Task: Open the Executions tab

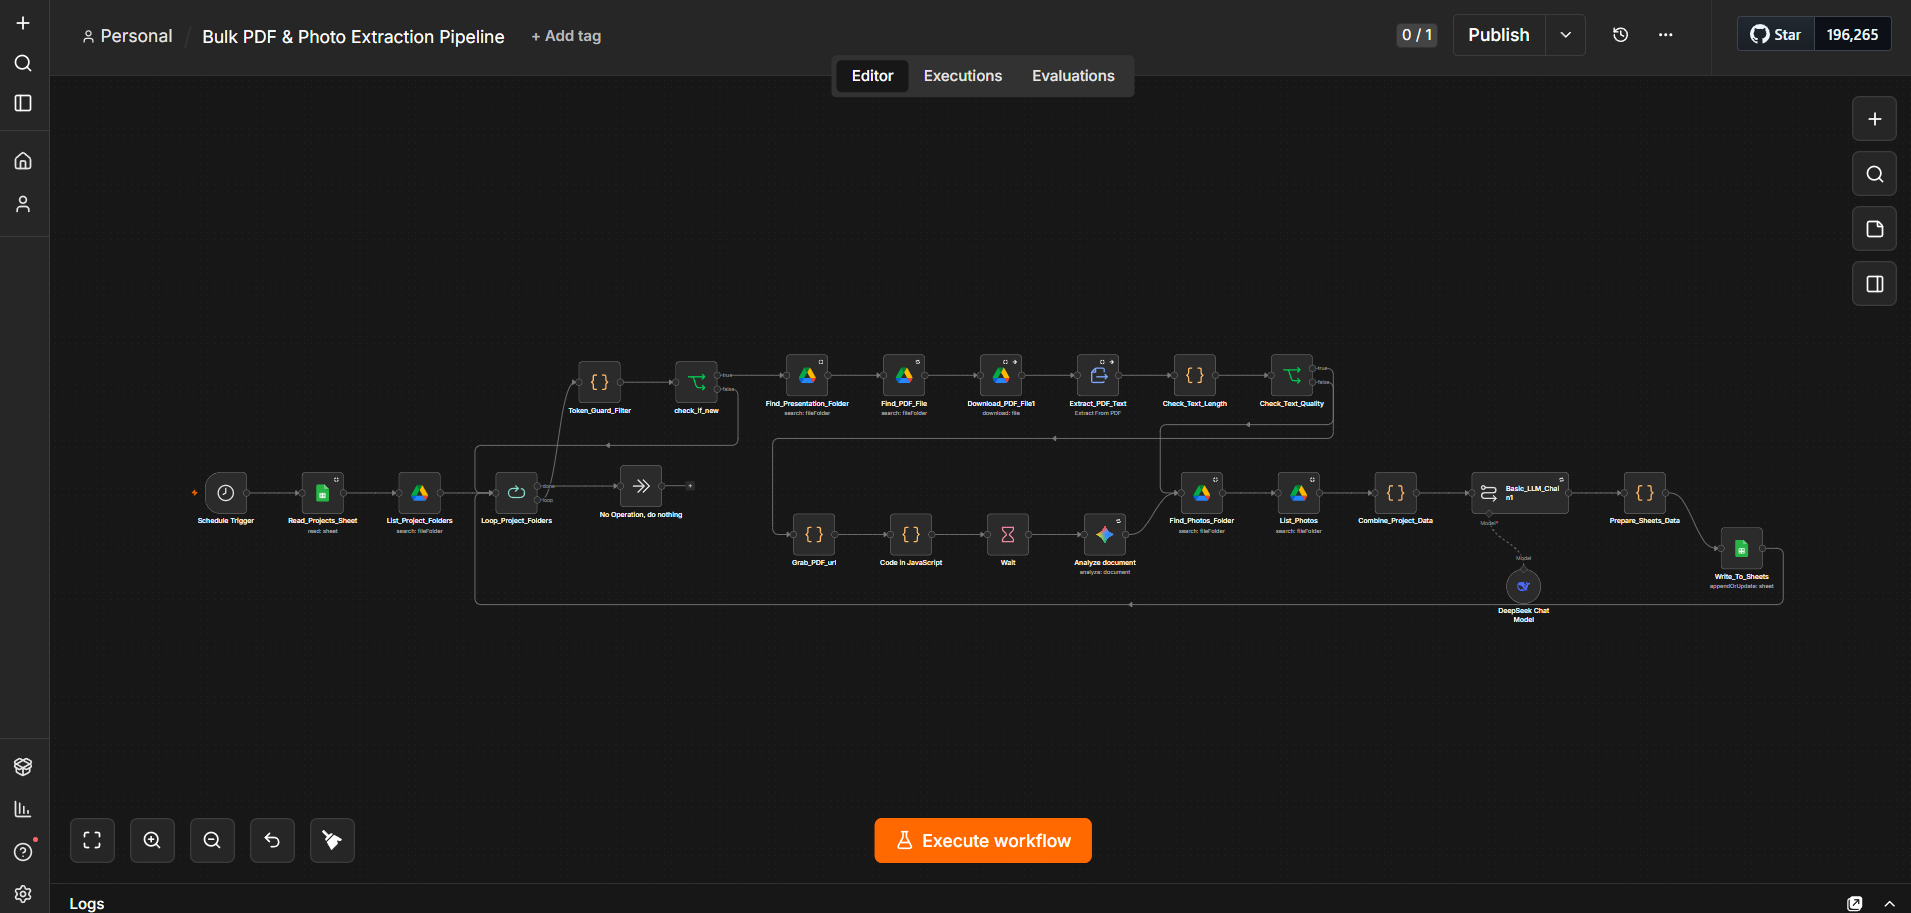Action: 963,76
